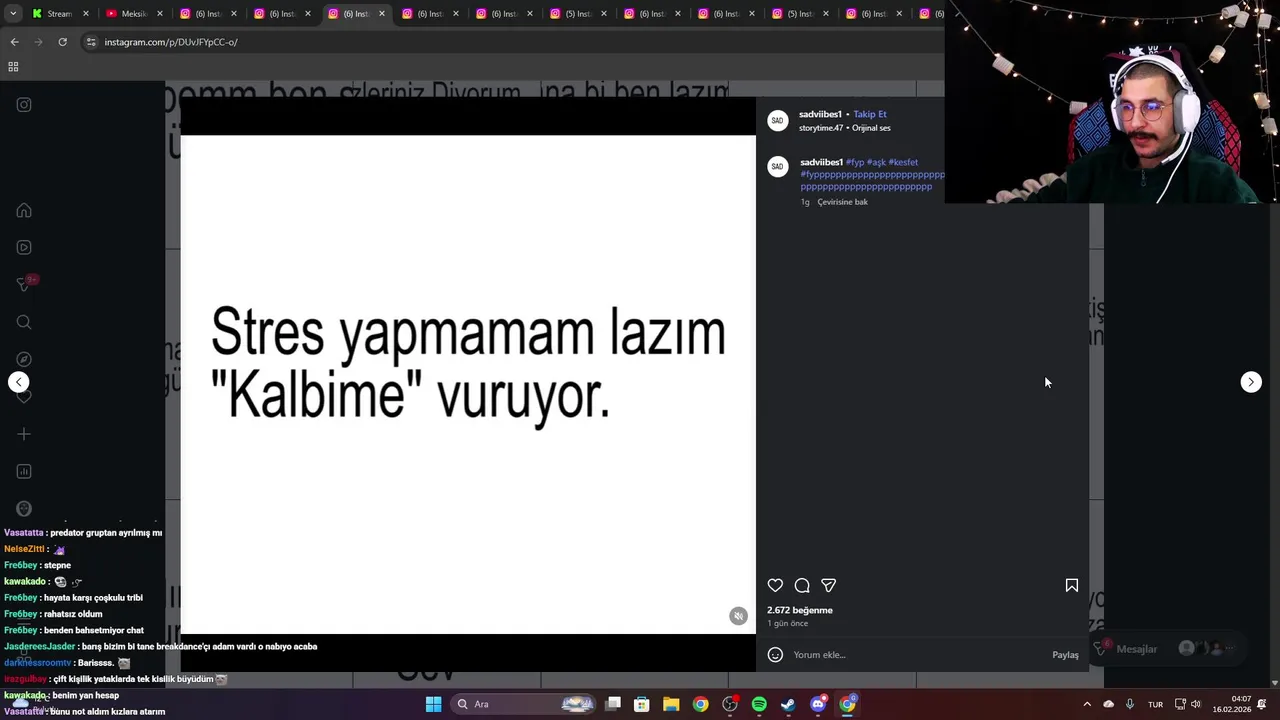
Task: Navigate forward in the browser
Action: tap(38, 42)
